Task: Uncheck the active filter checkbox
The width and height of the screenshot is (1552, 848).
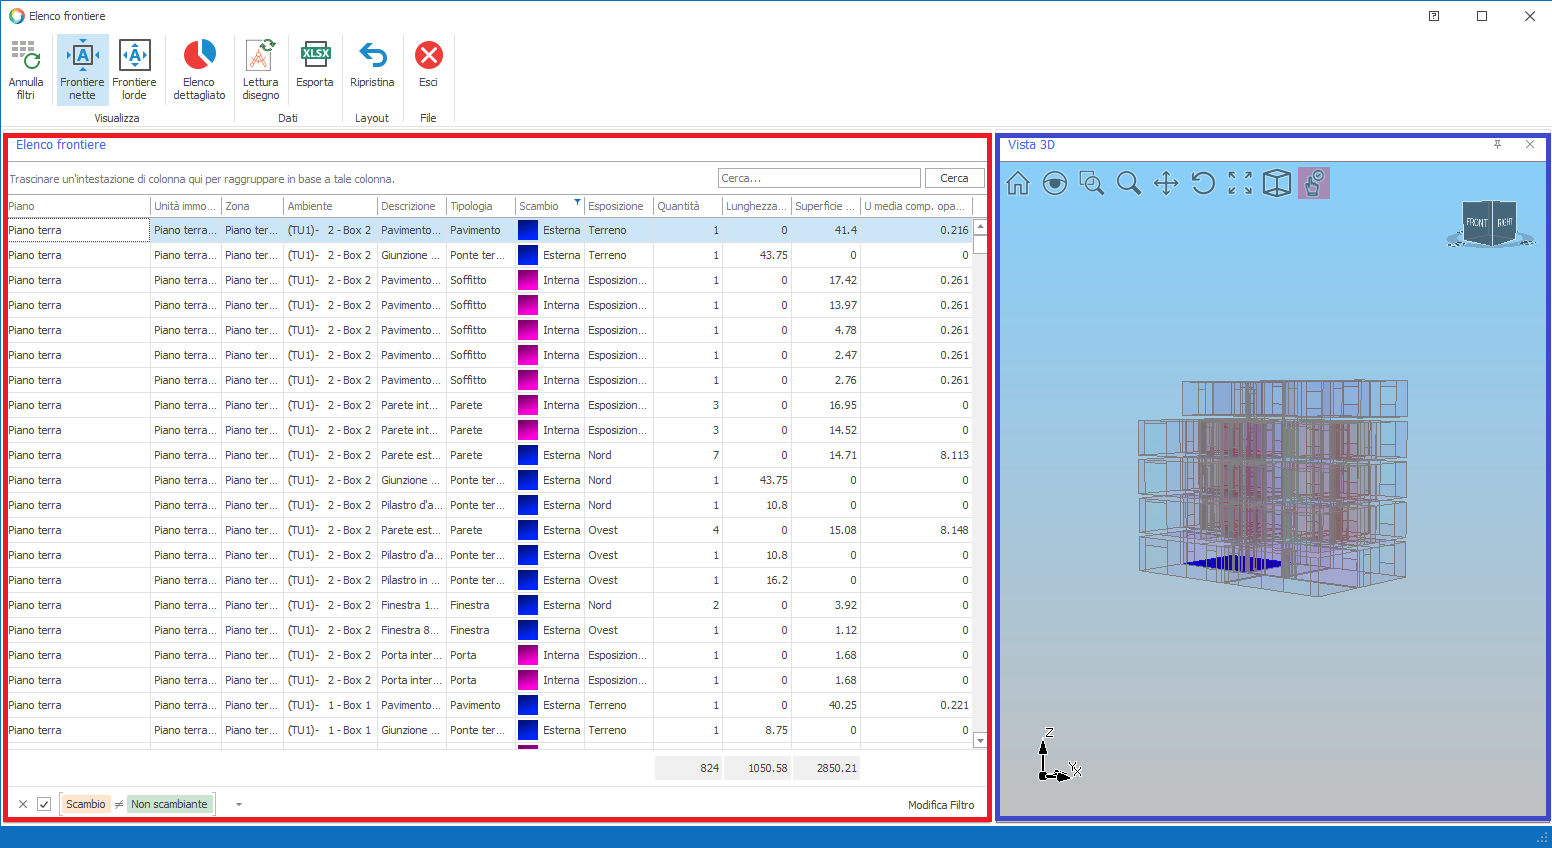Action: point(44,804)
